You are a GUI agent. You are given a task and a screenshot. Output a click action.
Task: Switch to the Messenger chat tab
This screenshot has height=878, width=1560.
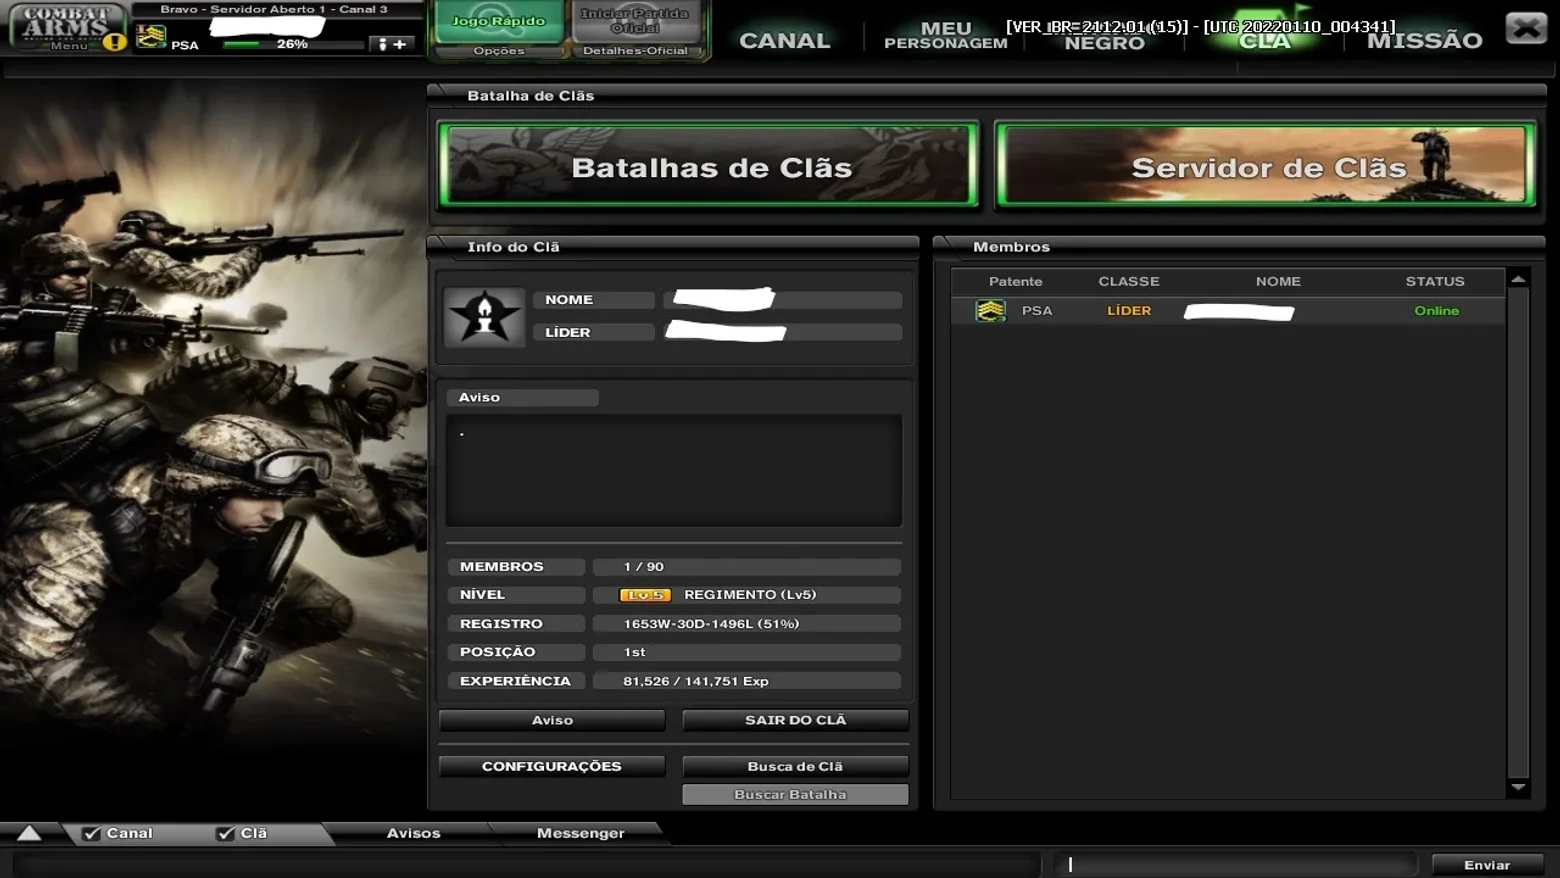coord(580,833)
